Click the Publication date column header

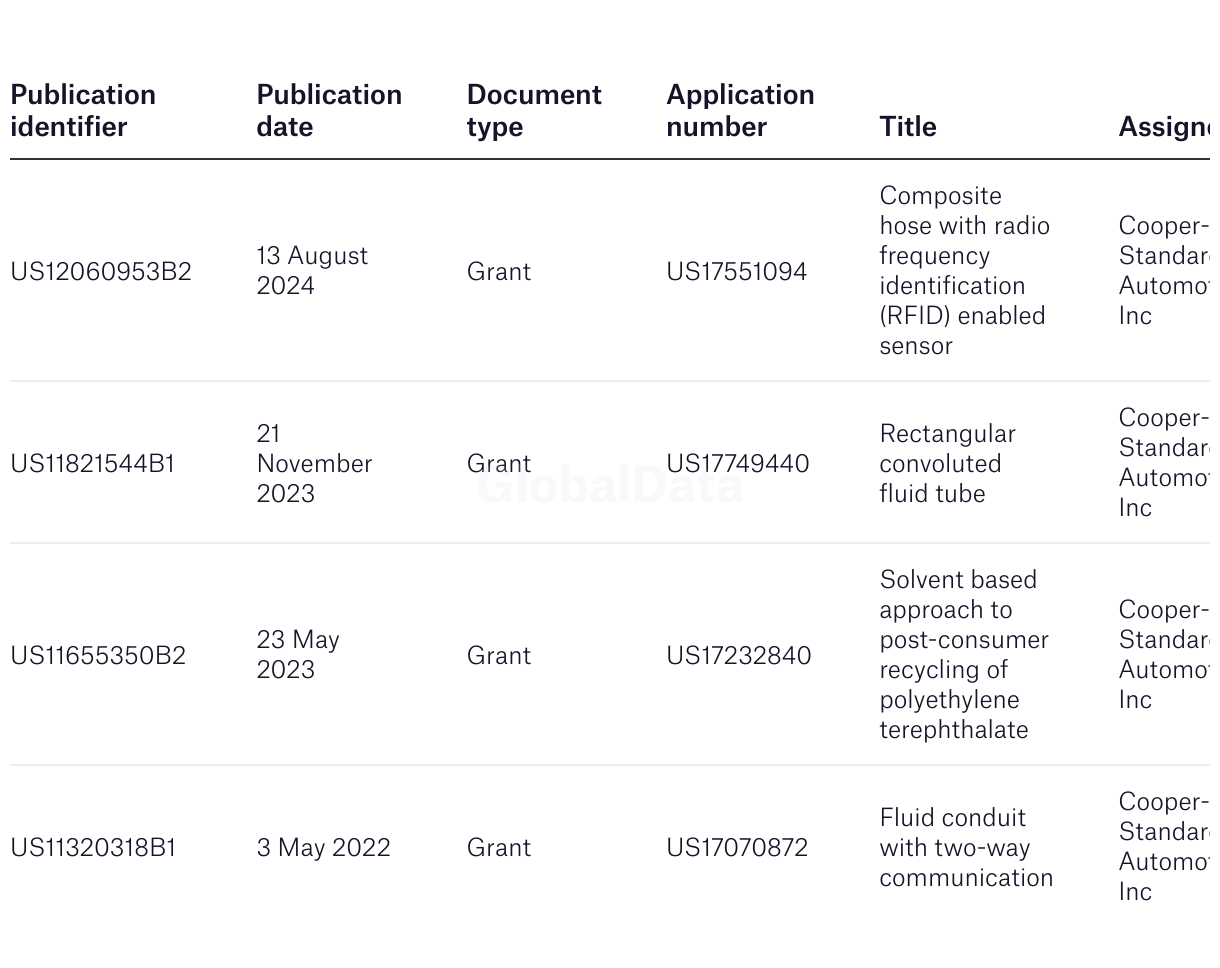point(329,111)
